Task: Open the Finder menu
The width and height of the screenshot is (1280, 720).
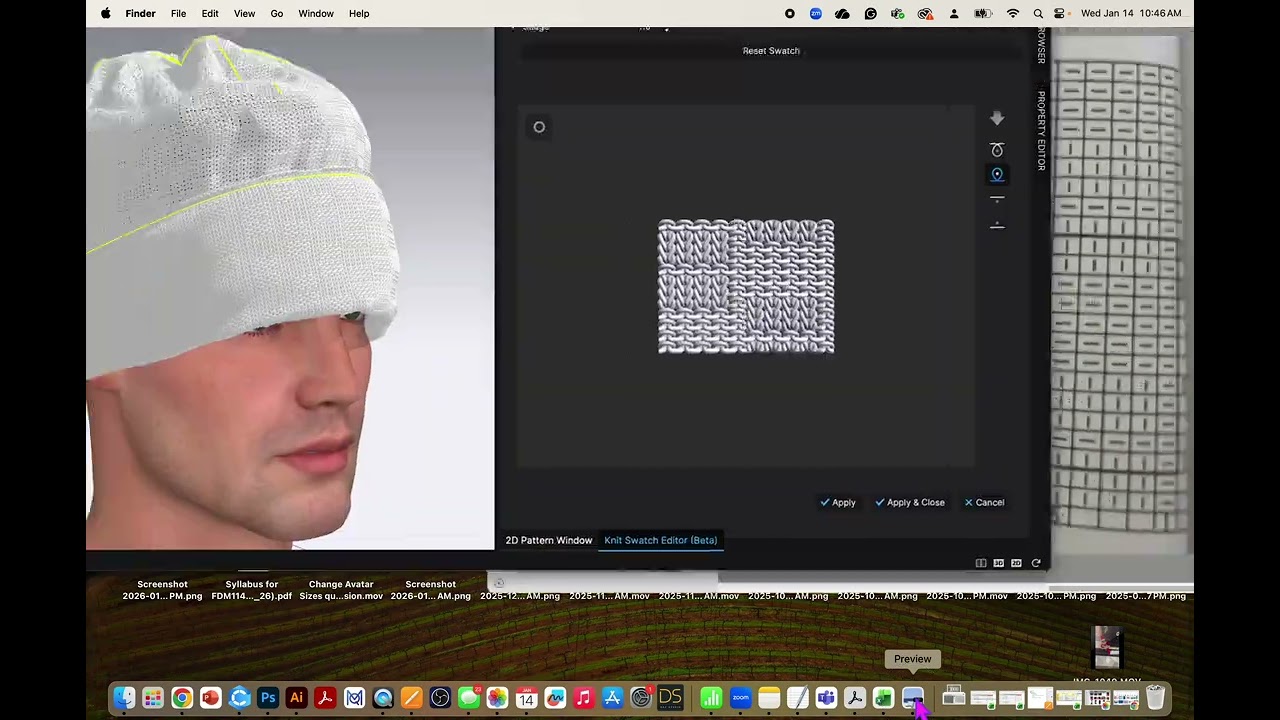Action: pos(140,14)
